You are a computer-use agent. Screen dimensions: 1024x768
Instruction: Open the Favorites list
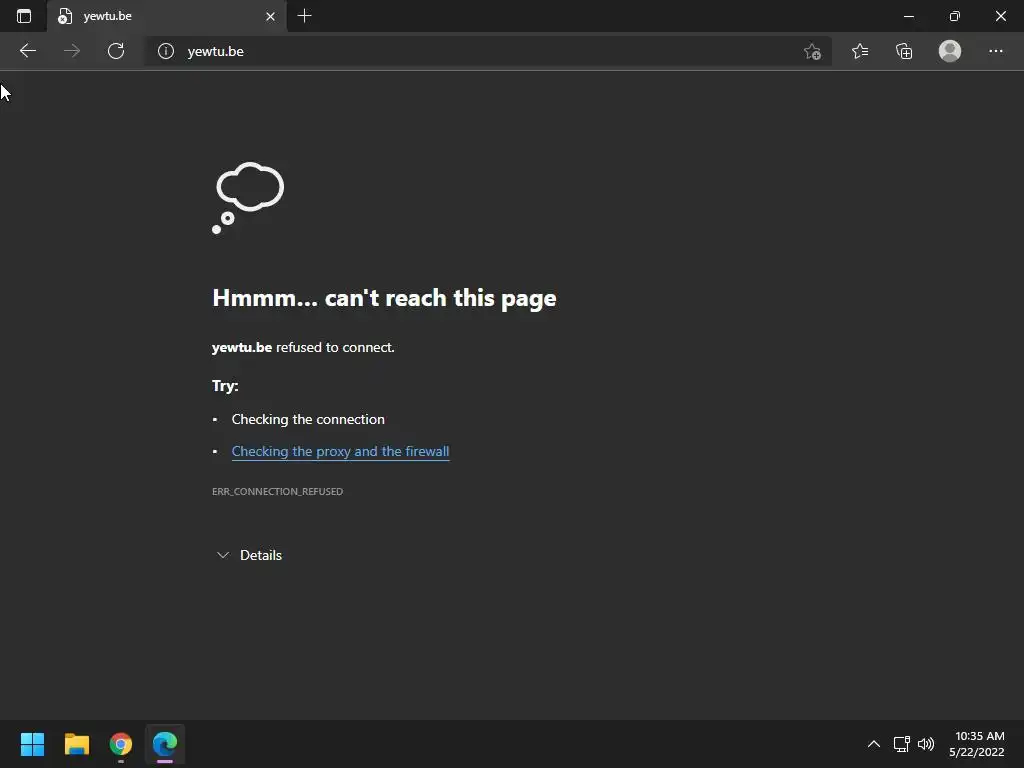[x=860, y=51]
